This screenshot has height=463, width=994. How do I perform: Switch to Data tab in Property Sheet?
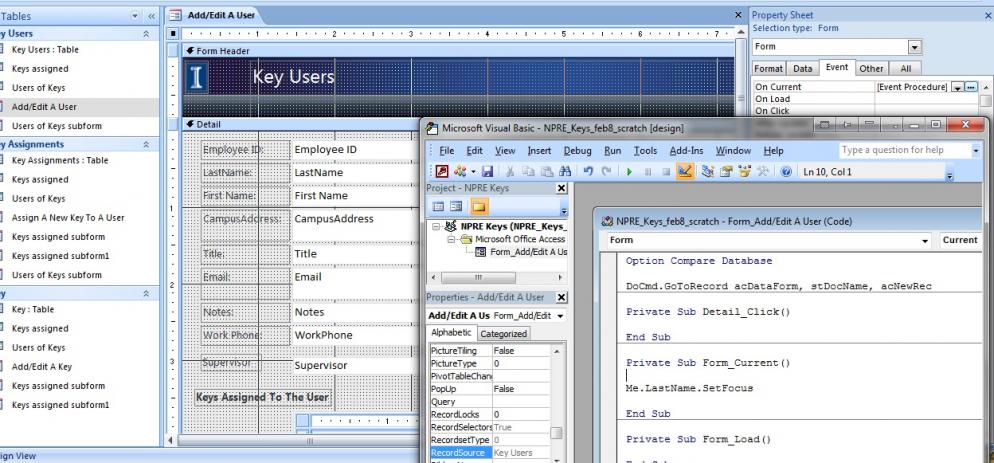(x=803, y=68)
